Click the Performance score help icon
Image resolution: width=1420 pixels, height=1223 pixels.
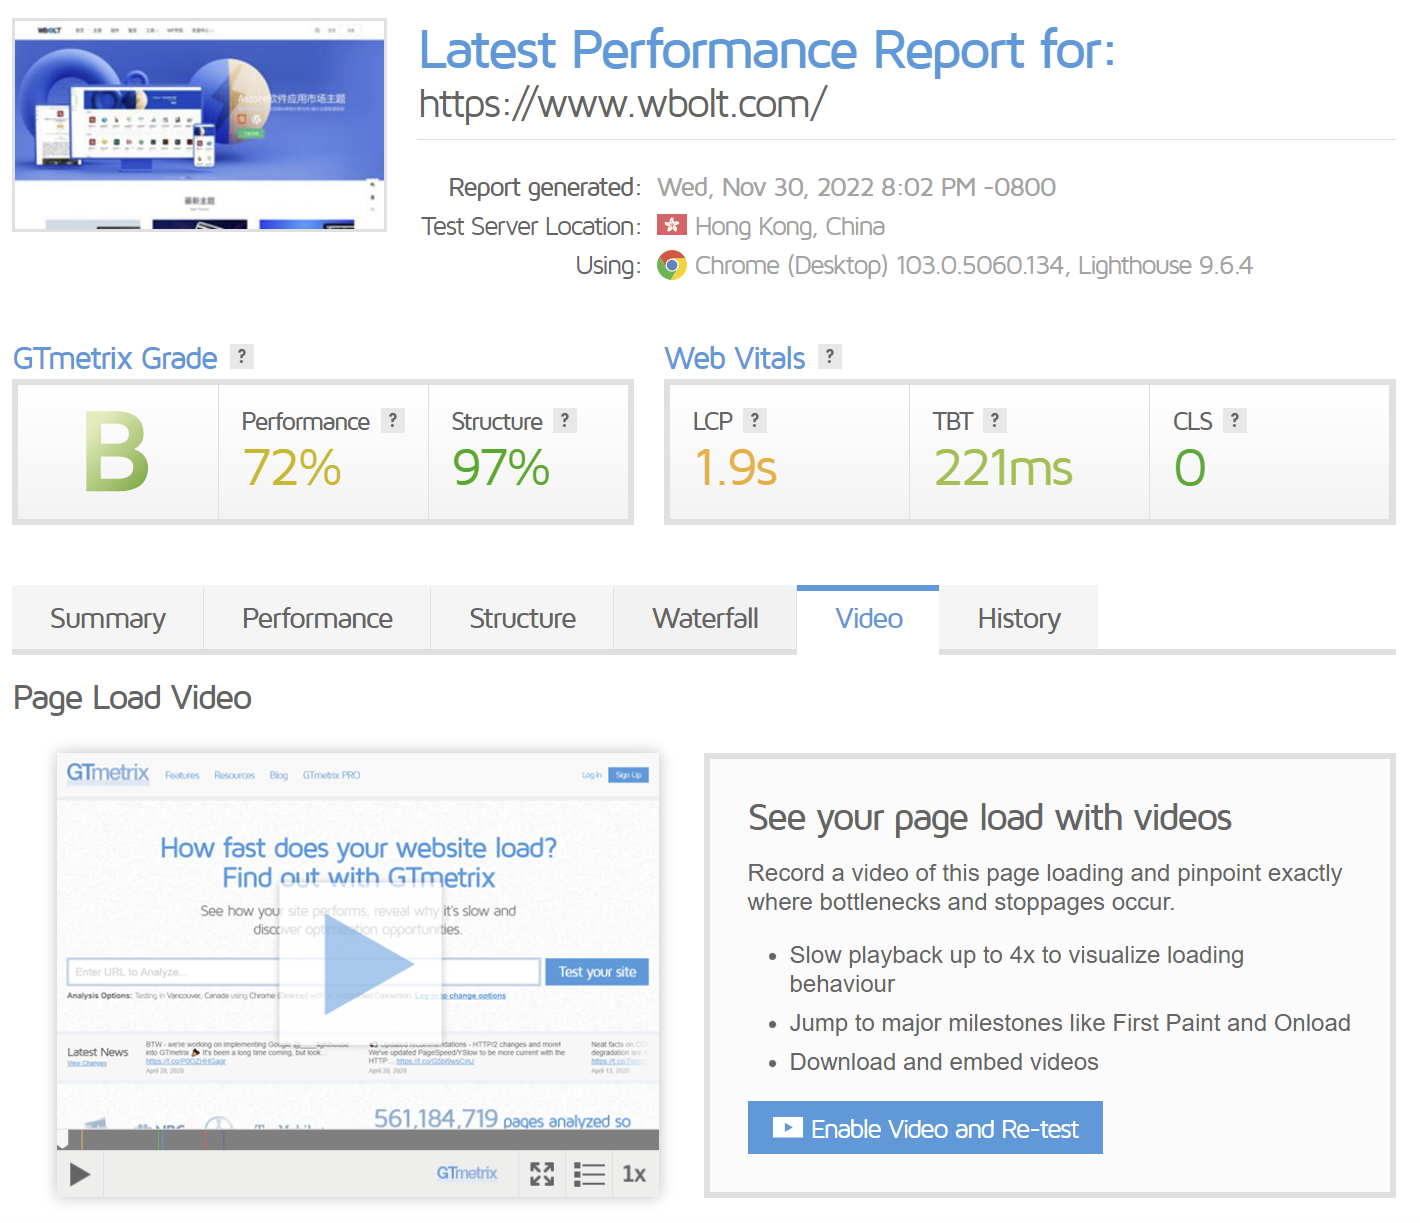[x=393, y=421]
